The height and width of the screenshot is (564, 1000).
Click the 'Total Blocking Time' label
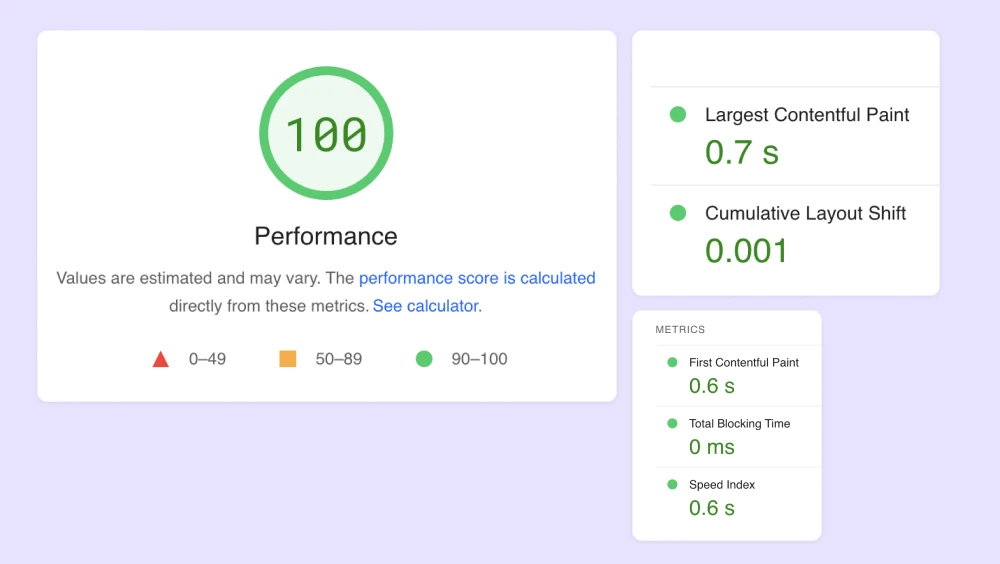click(x=739, y=424)
